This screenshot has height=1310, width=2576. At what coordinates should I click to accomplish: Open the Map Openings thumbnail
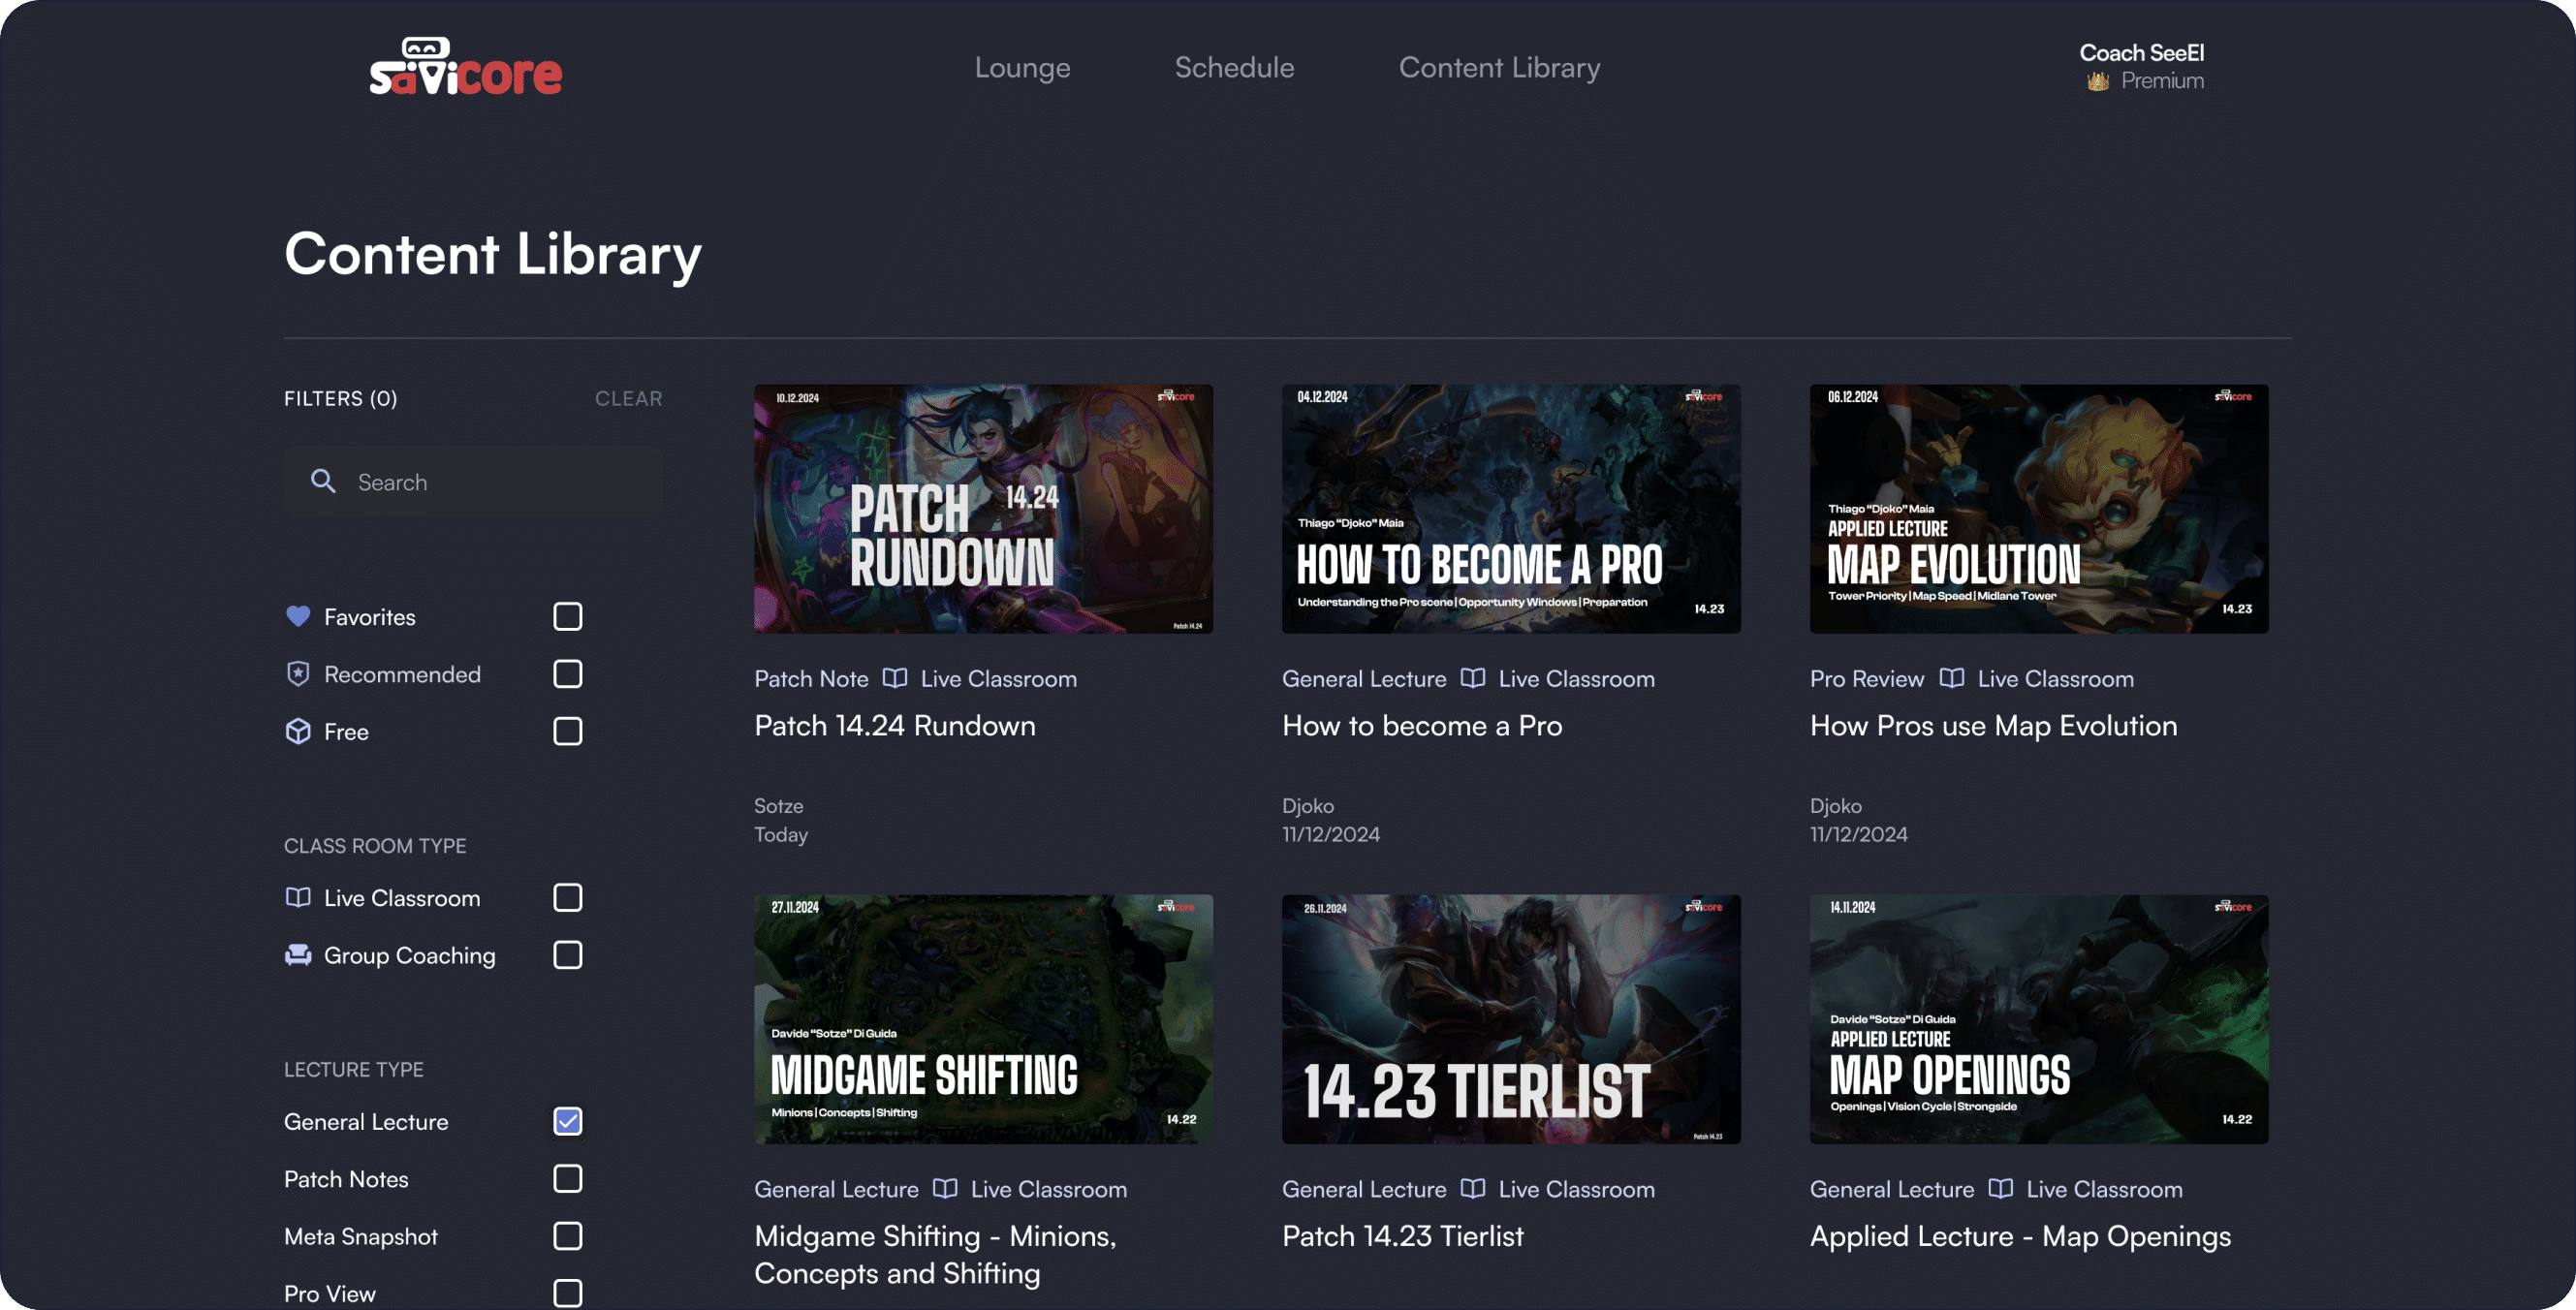coord(2039,1019)
